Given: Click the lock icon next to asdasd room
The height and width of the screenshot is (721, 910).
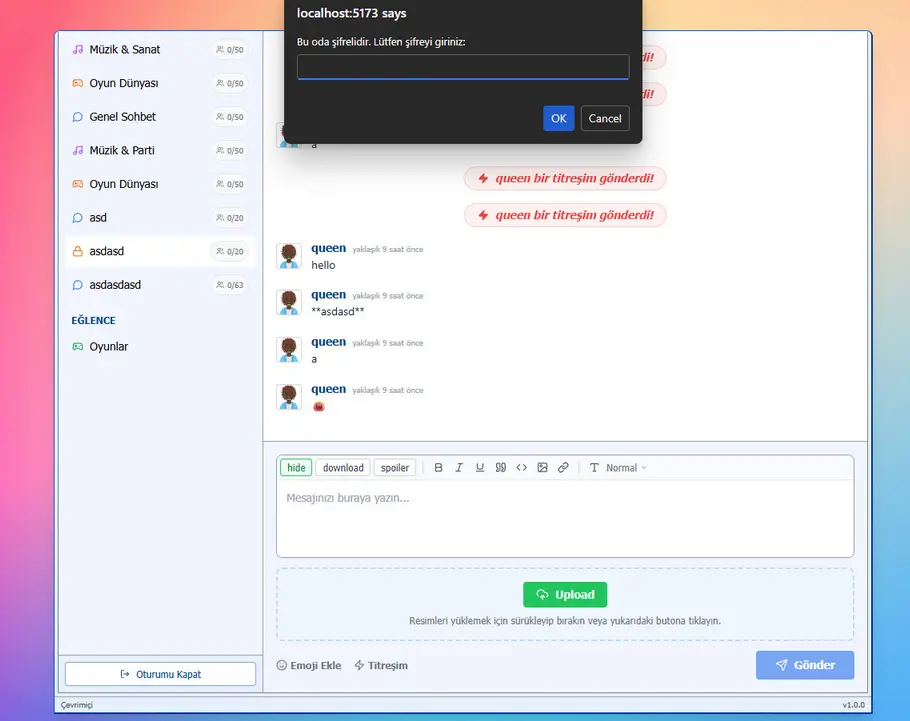Looking at the screenshot, I should pos(78,252).
